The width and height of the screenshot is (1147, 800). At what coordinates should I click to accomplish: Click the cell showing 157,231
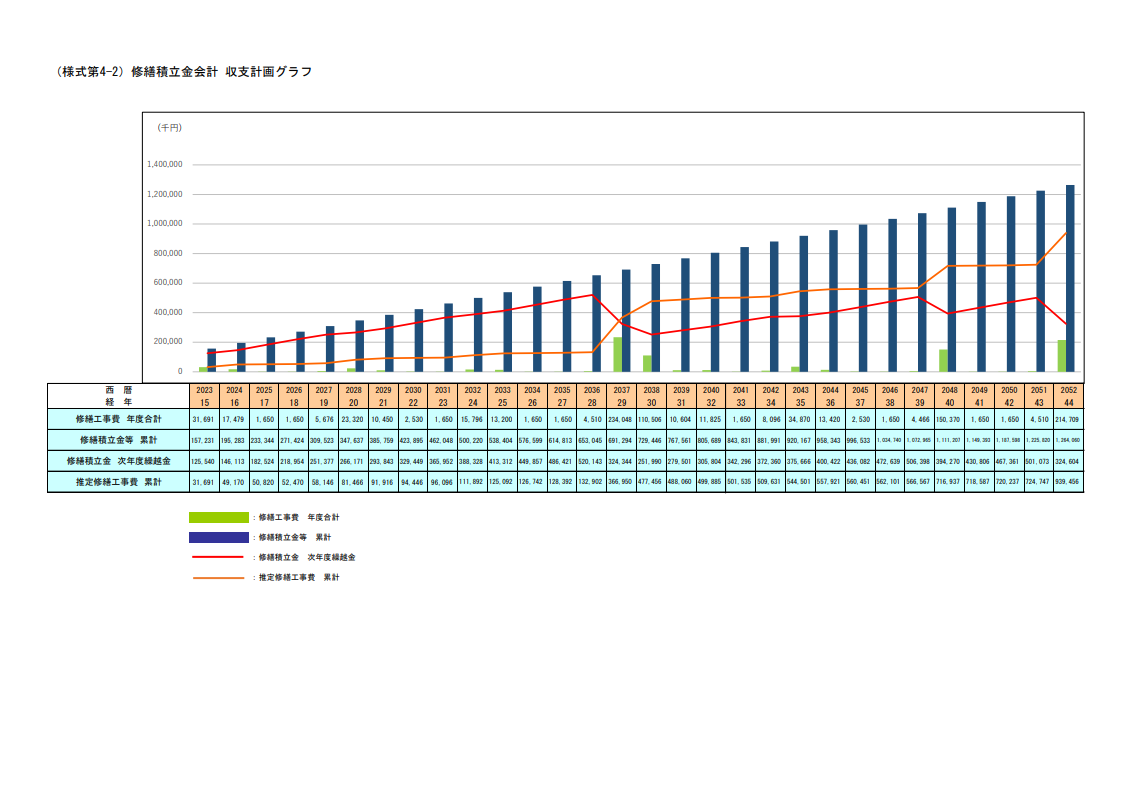204,440
